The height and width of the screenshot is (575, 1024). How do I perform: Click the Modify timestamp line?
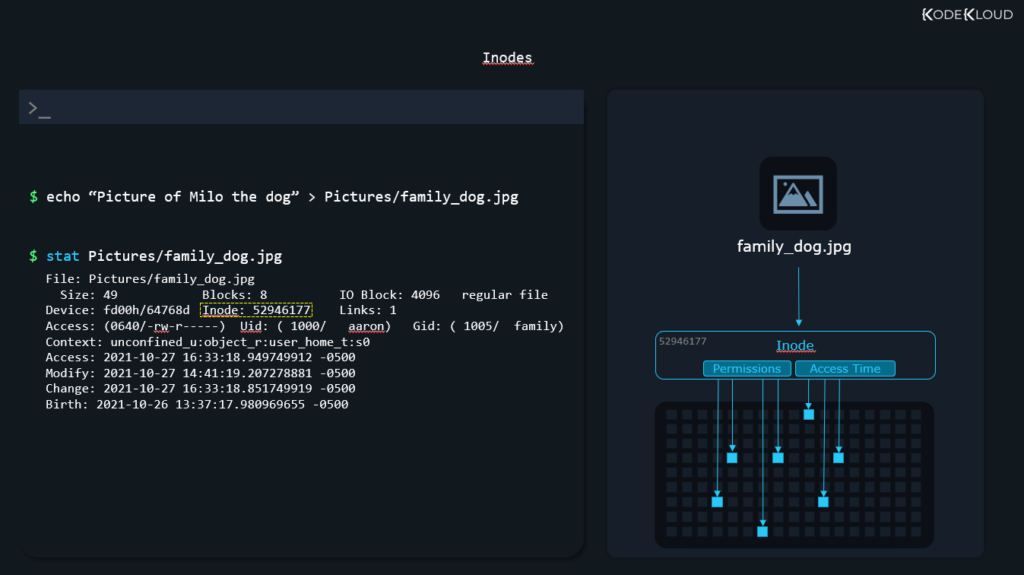coord(200,373)
